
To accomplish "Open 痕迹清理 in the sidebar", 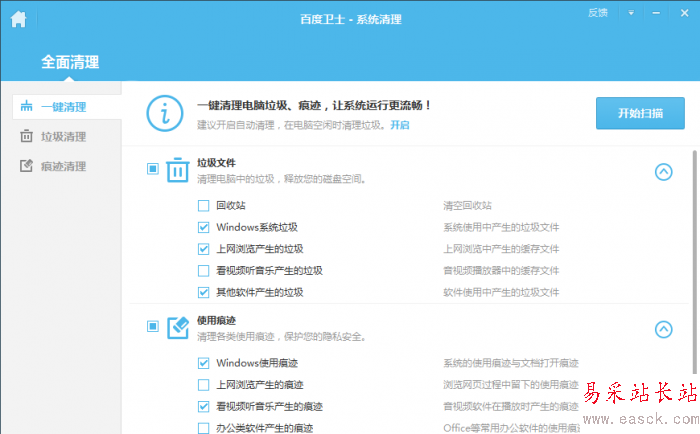I will coord(63,167).
